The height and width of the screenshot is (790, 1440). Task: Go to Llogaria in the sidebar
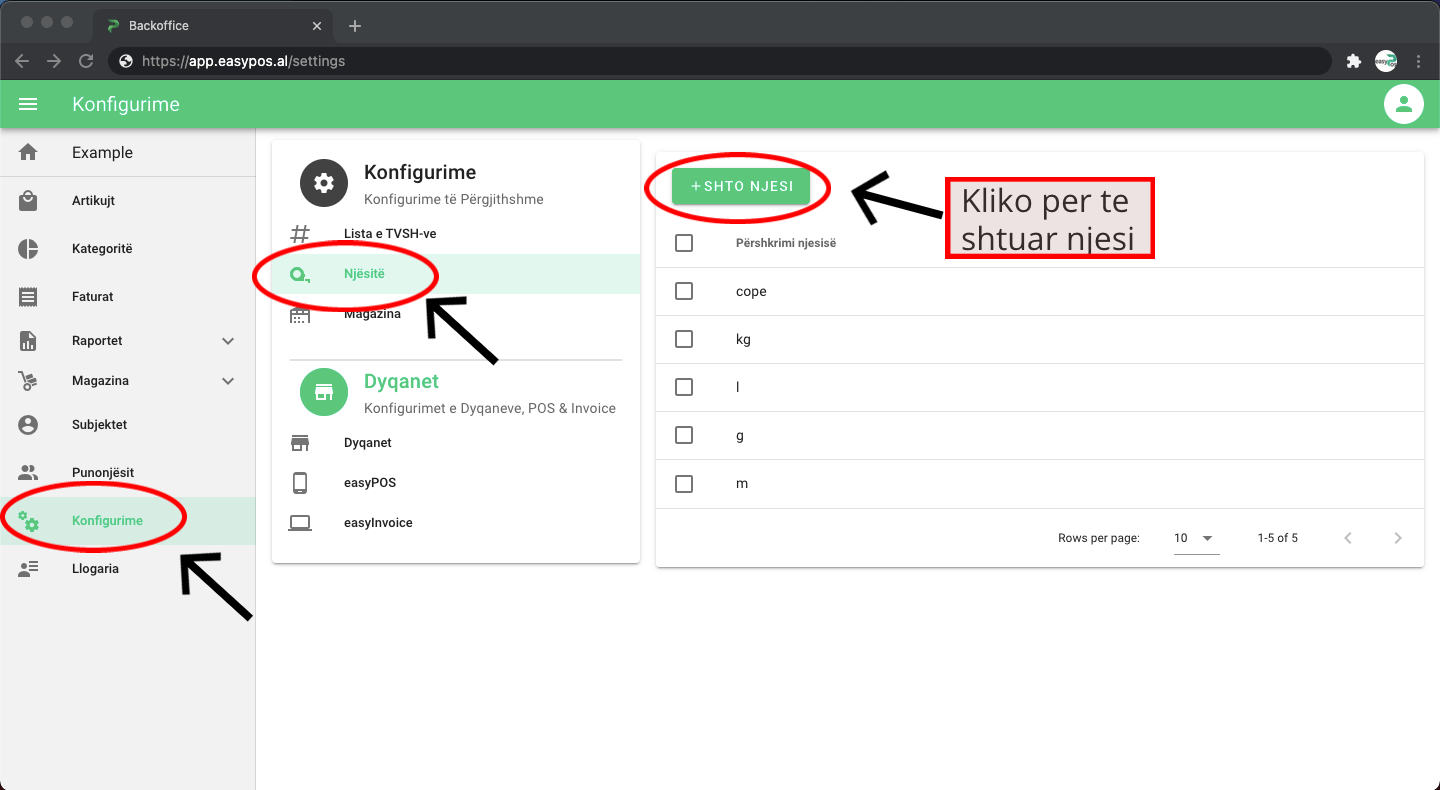(x=95, y=569)
